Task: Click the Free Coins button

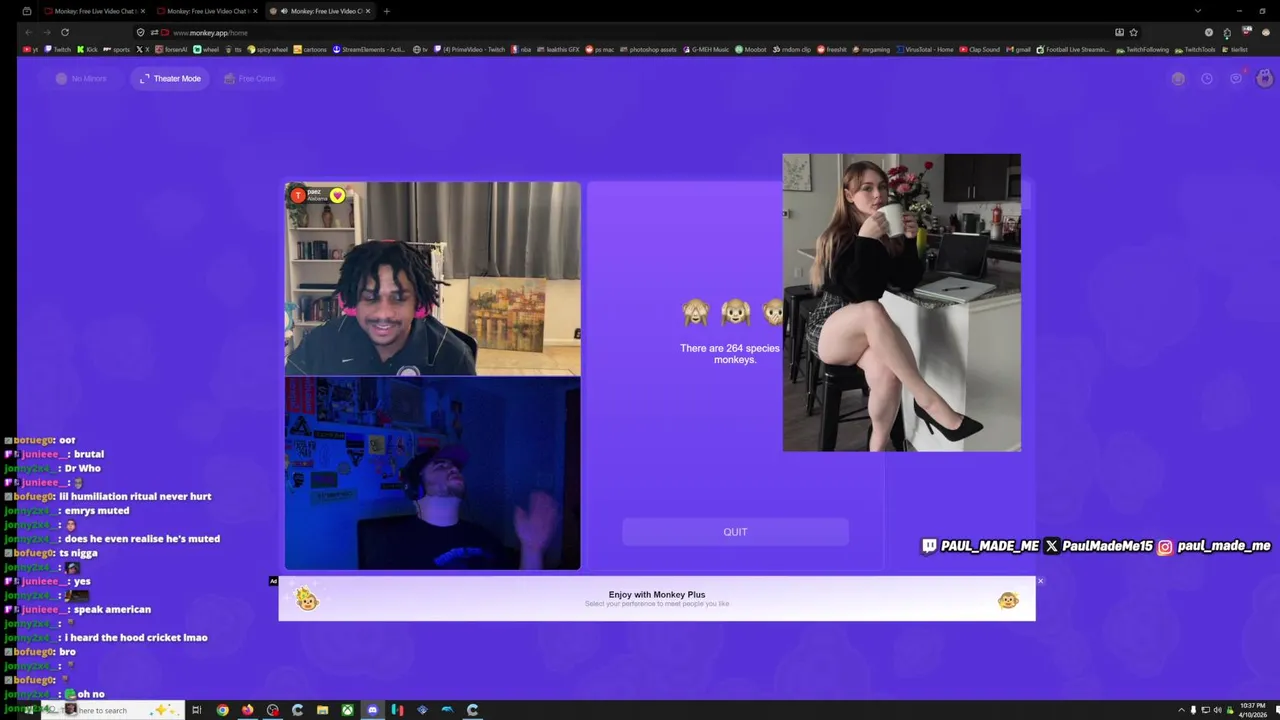Action: tap(250, 78)
